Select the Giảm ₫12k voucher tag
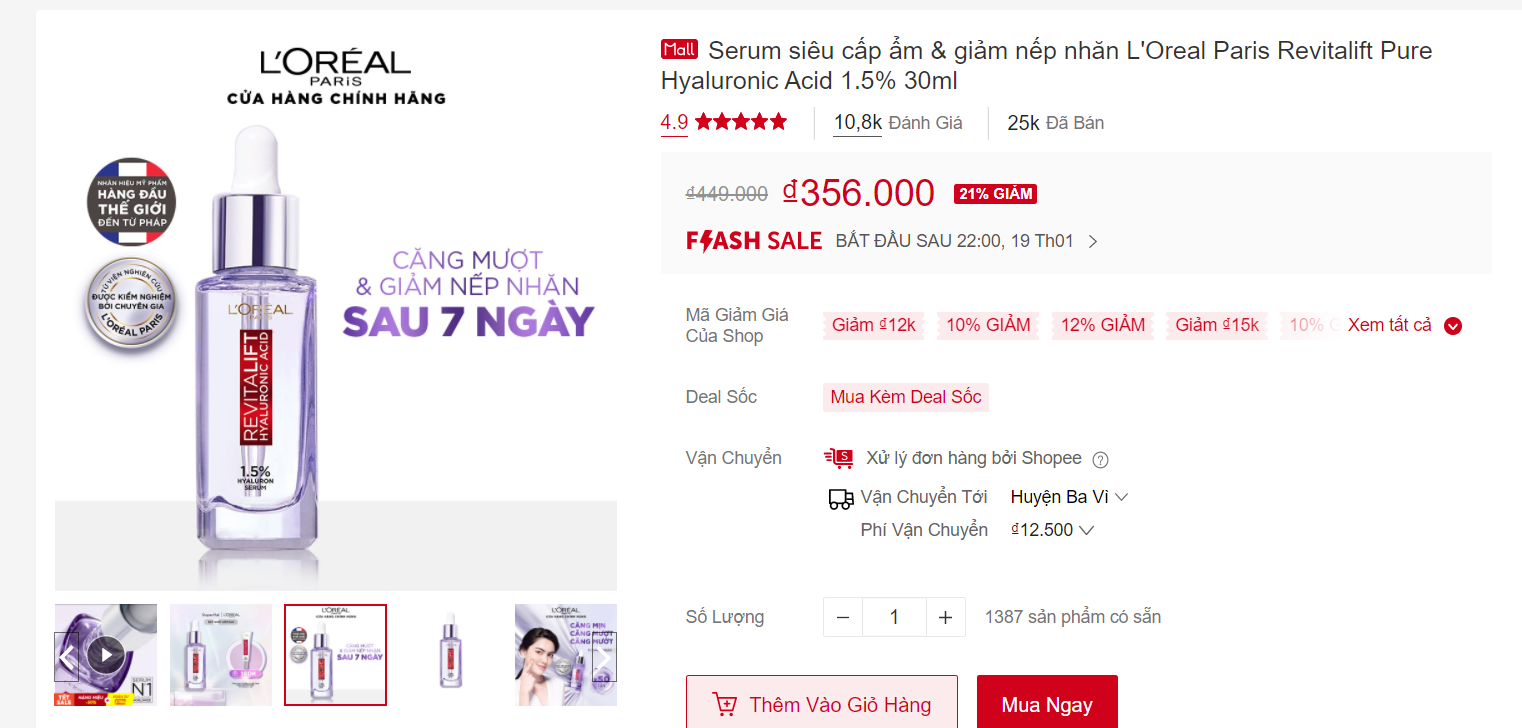Screen dimensions: 1522x728 click(873, 324)
